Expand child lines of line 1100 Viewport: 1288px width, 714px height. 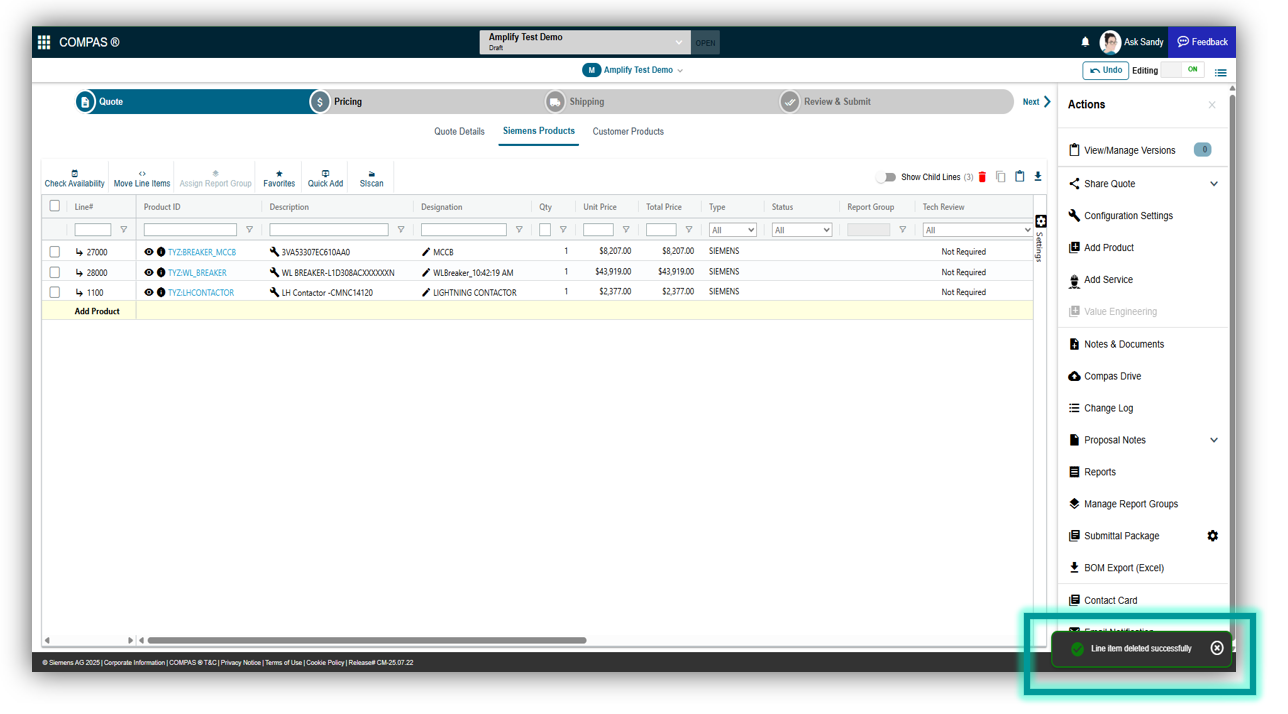point(79,292)
